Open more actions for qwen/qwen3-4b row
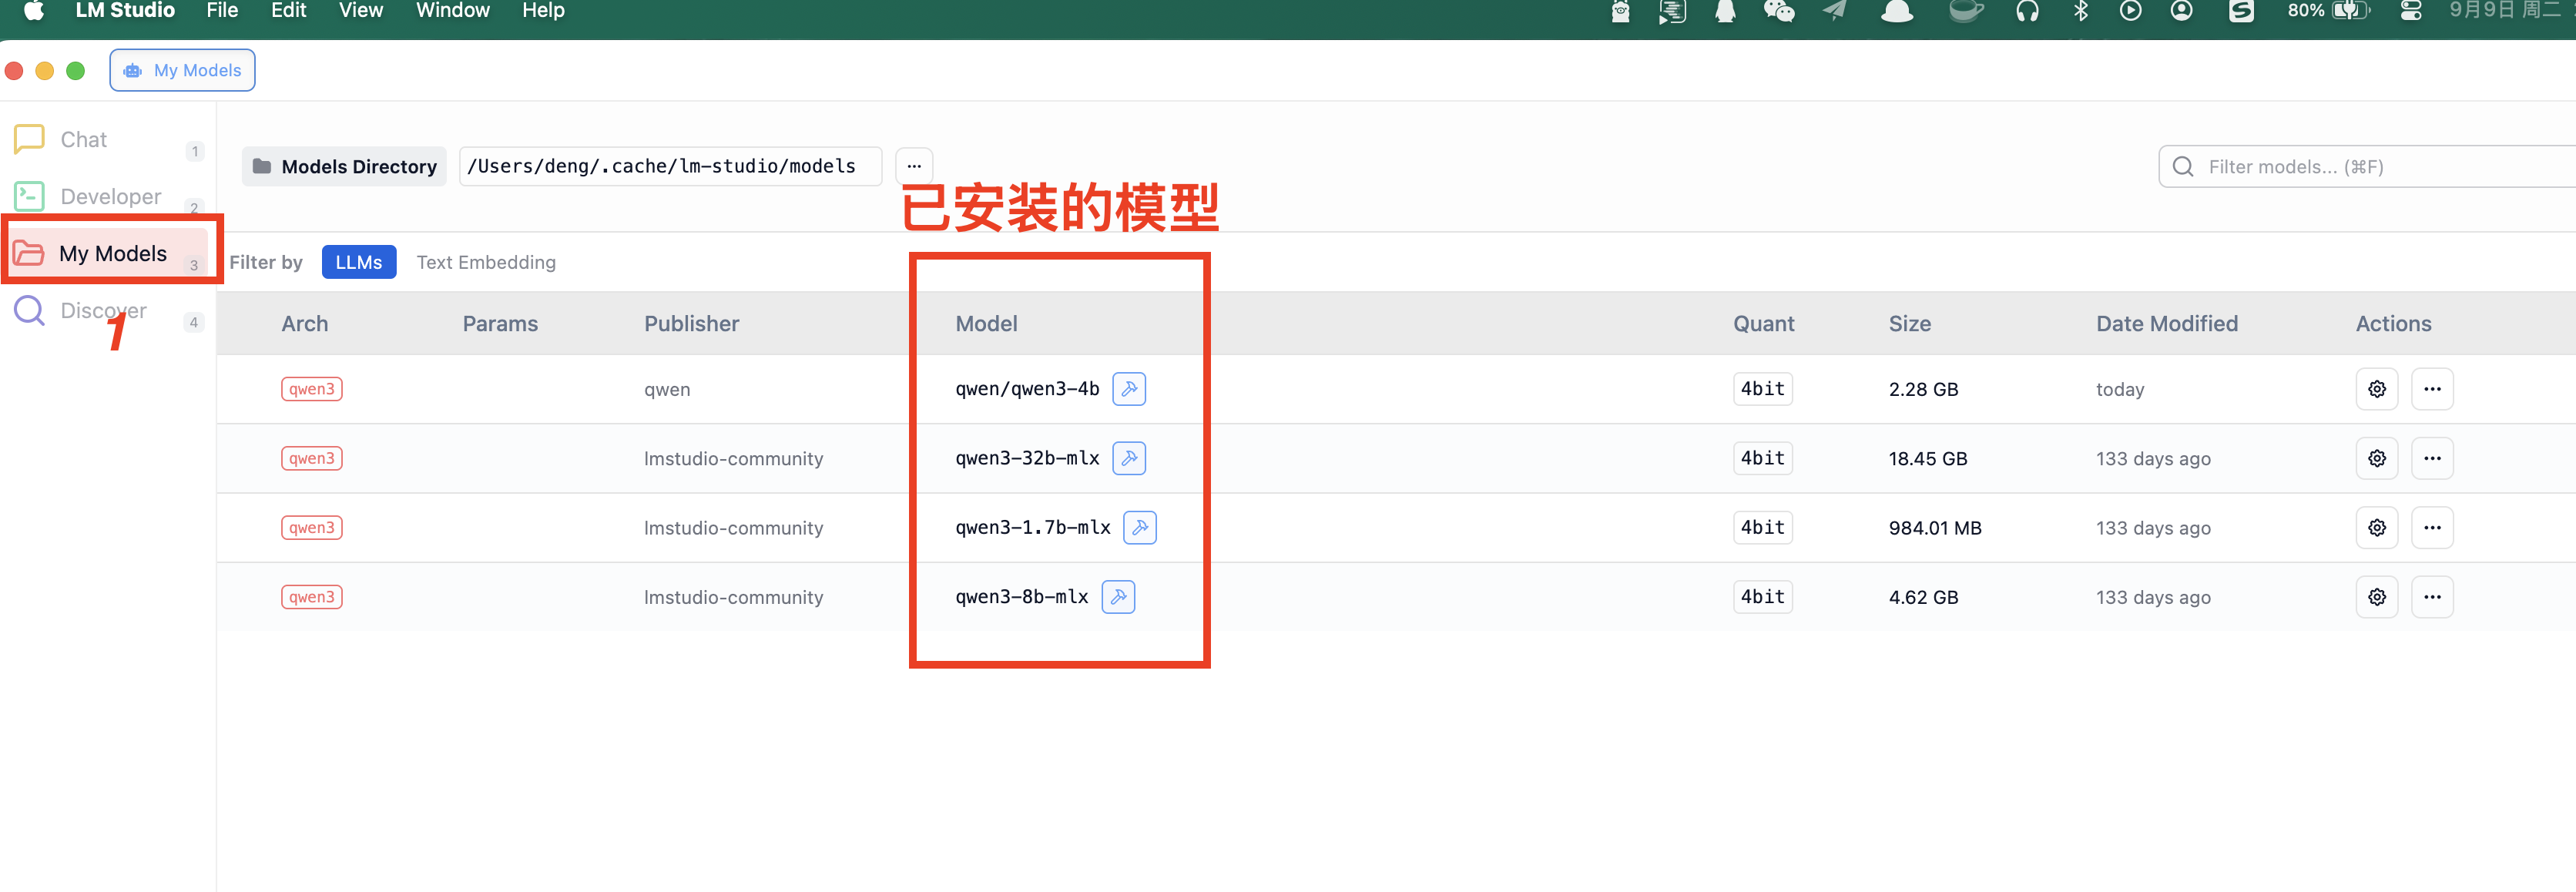This screenshot has width=2576, height=892. (2432, 389)
